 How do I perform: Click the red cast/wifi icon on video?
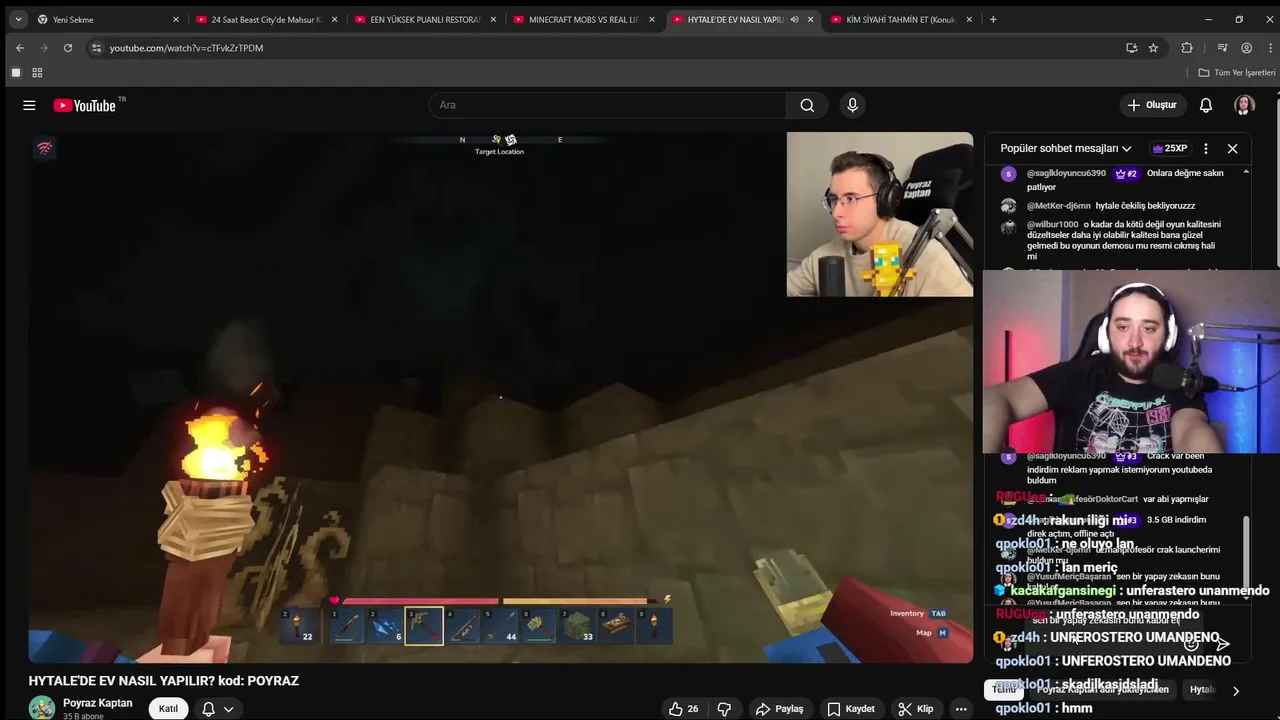[45, 148]
